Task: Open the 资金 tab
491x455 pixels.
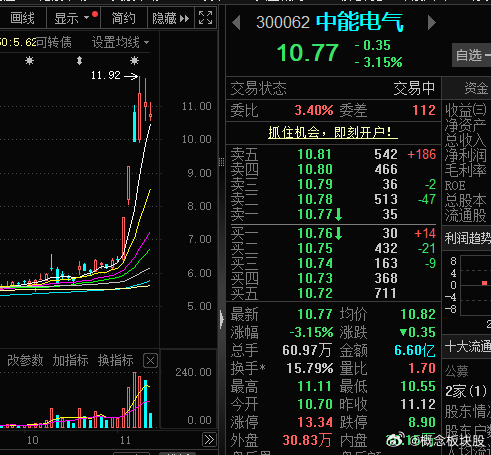Action: pyautogui.click(x=476, y=88)
